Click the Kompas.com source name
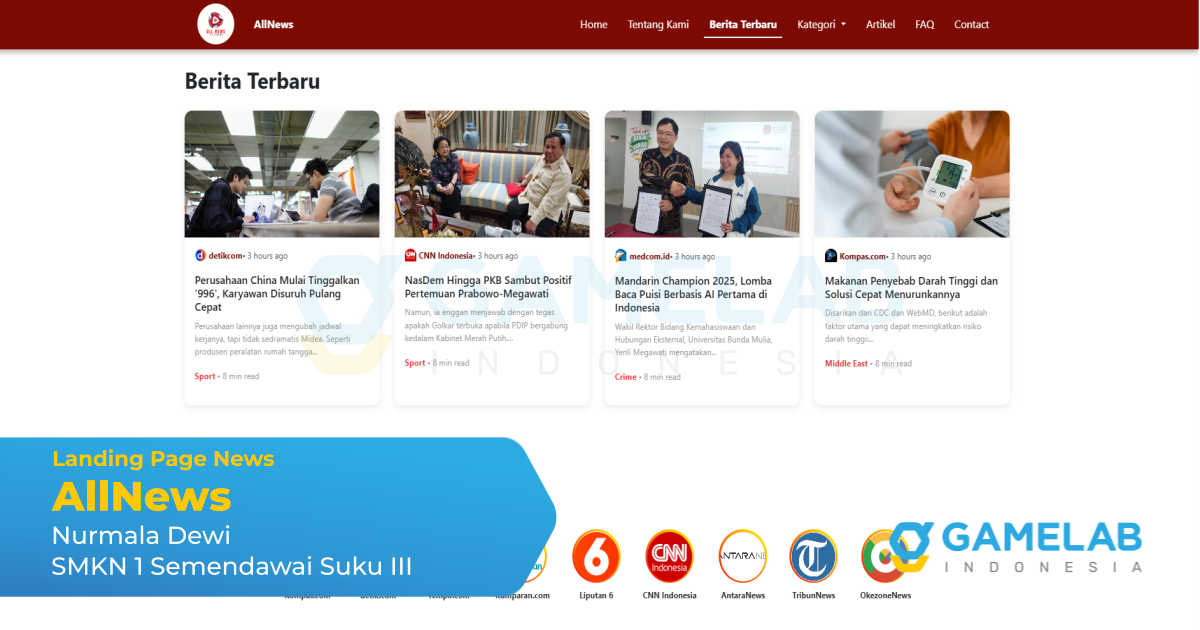 (x=862, y=256)
